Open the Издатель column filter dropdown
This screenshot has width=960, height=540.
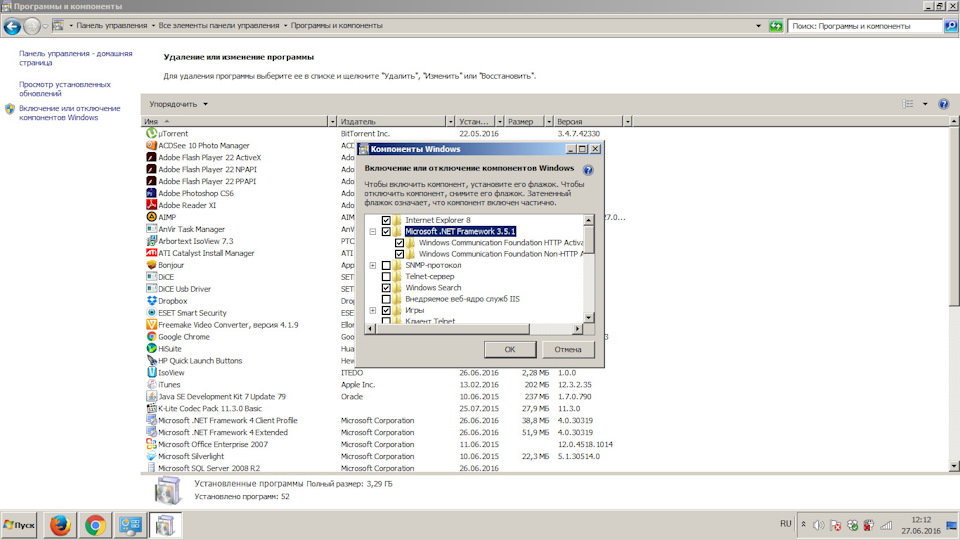point(450,121)
